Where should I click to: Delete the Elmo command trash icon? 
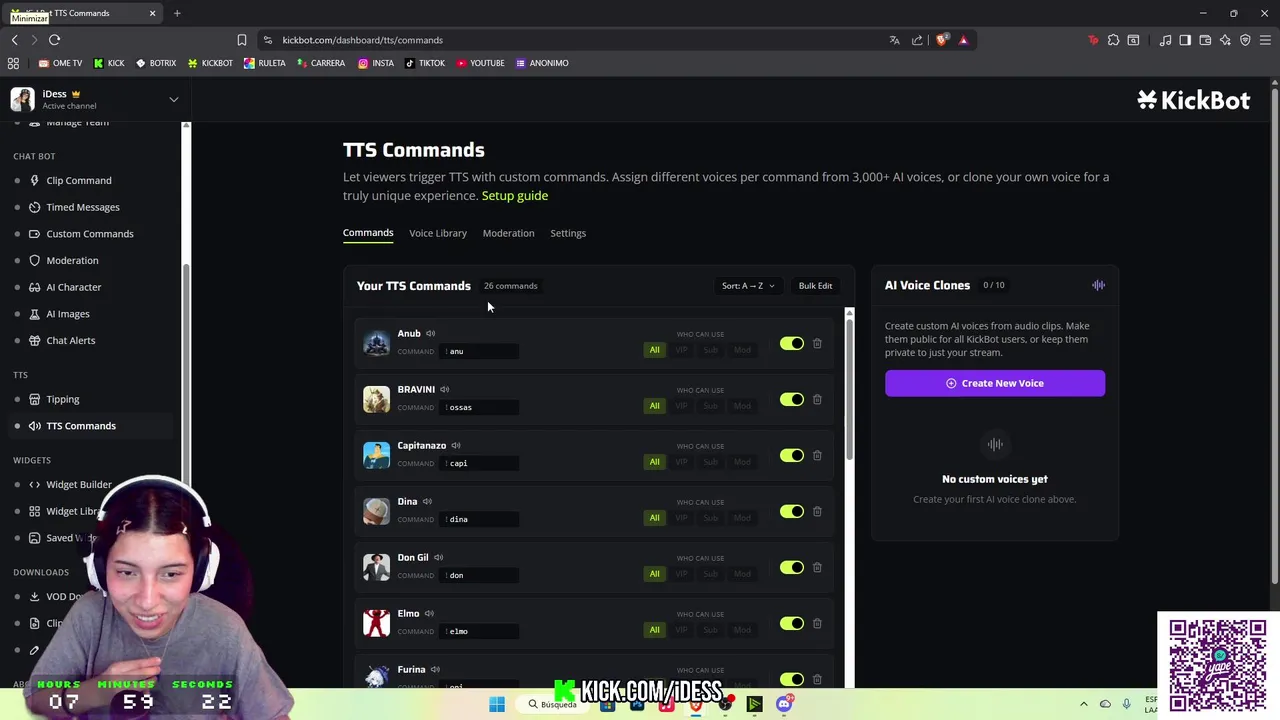pyautogui.click(x=817, y=623)
